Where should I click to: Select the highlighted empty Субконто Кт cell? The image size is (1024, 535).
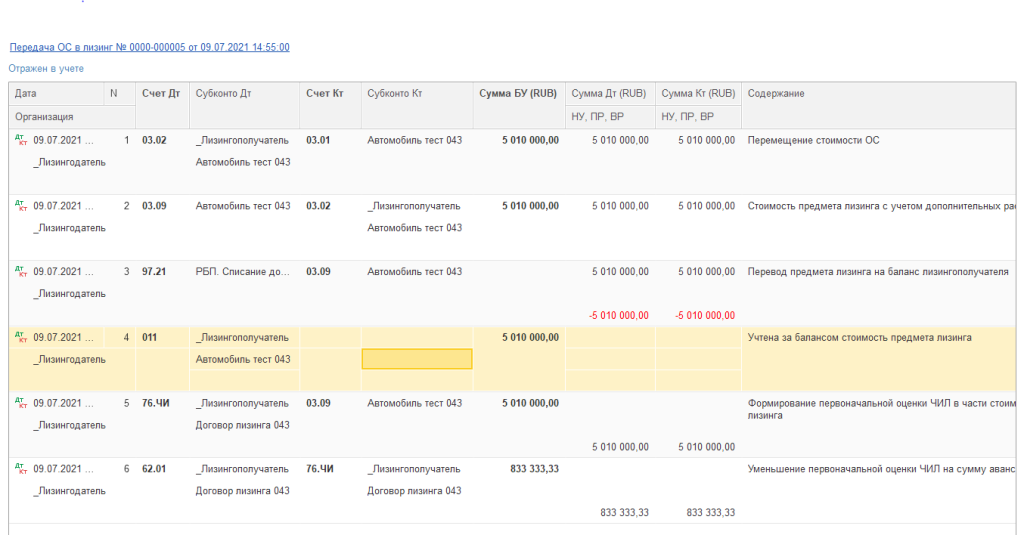416,359
